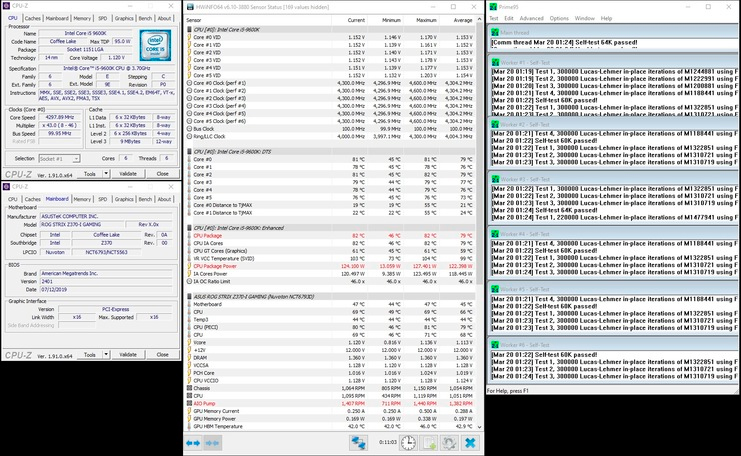
Task: Click Worker #6 Self-Test window icon
Action: point(495,344)
